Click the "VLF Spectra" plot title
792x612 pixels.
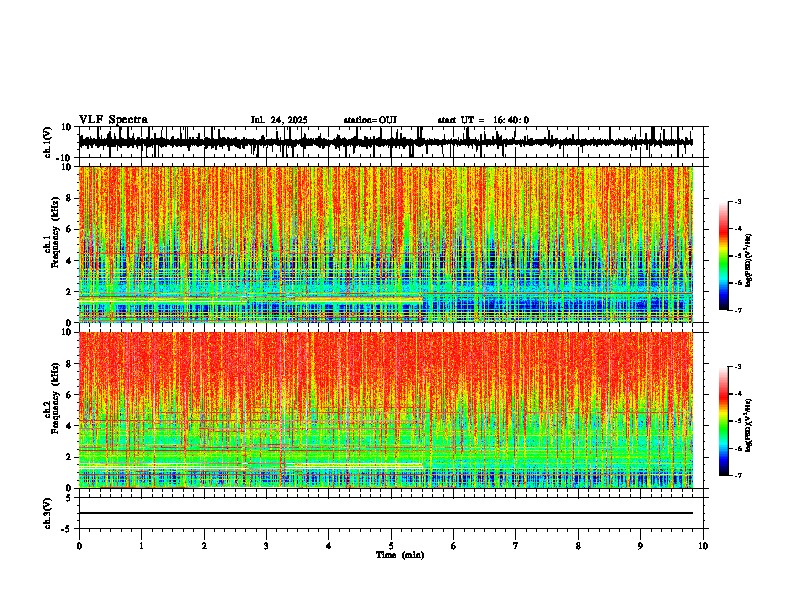[113, 120]
